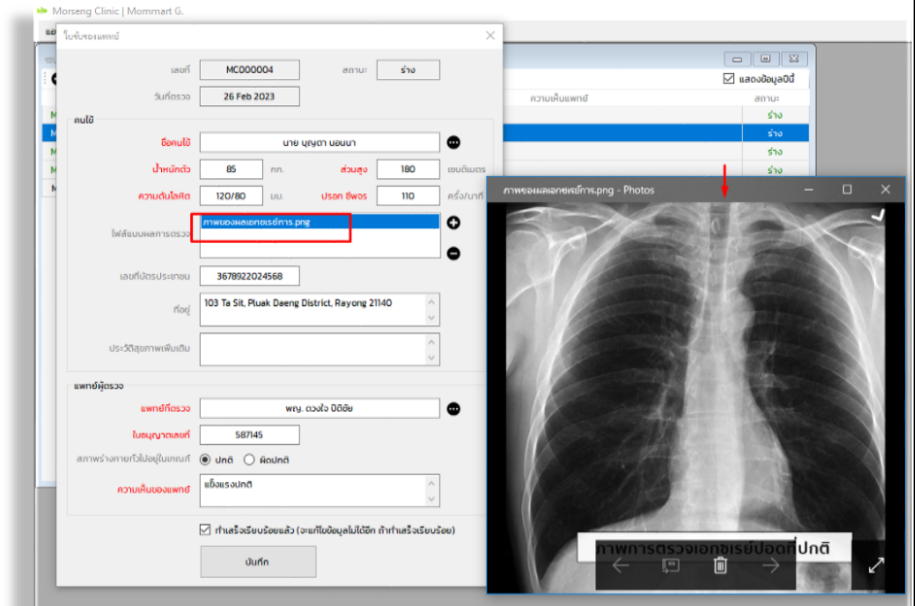Select the ปกติ radio button
The width and height of the screenshot is (915, 606).
click(206, 459)
